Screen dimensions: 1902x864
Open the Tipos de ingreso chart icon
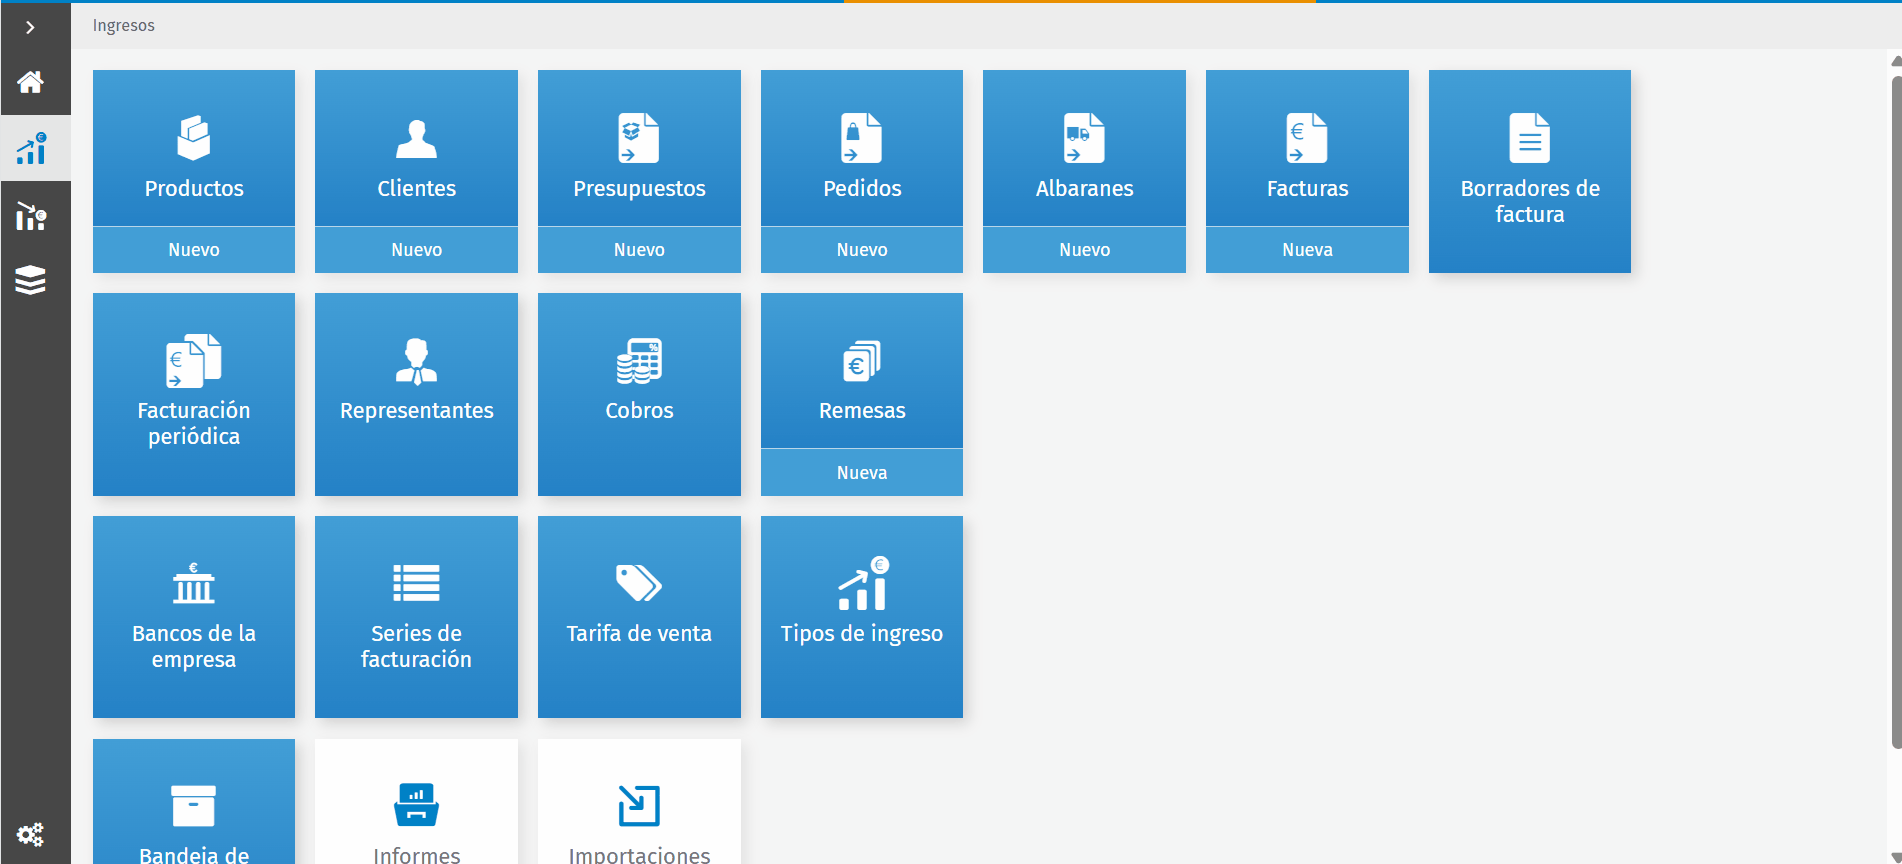863,583
